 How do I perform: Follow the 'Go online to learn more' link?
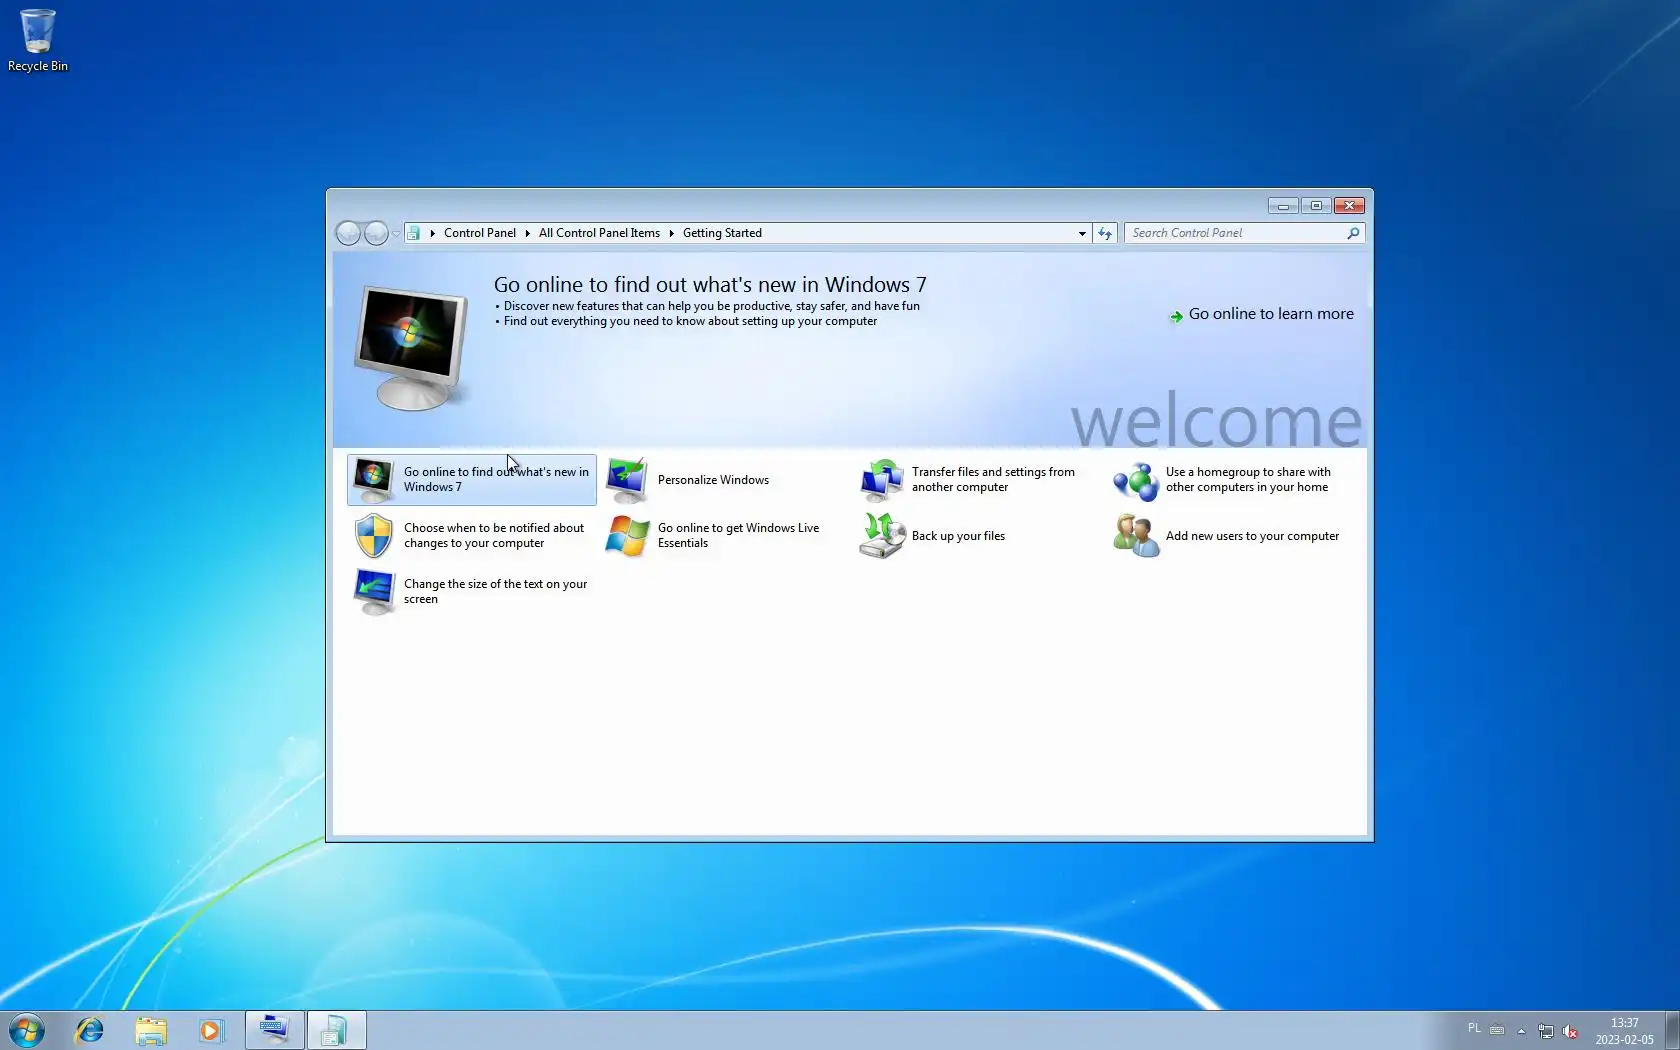(1261, 314)
